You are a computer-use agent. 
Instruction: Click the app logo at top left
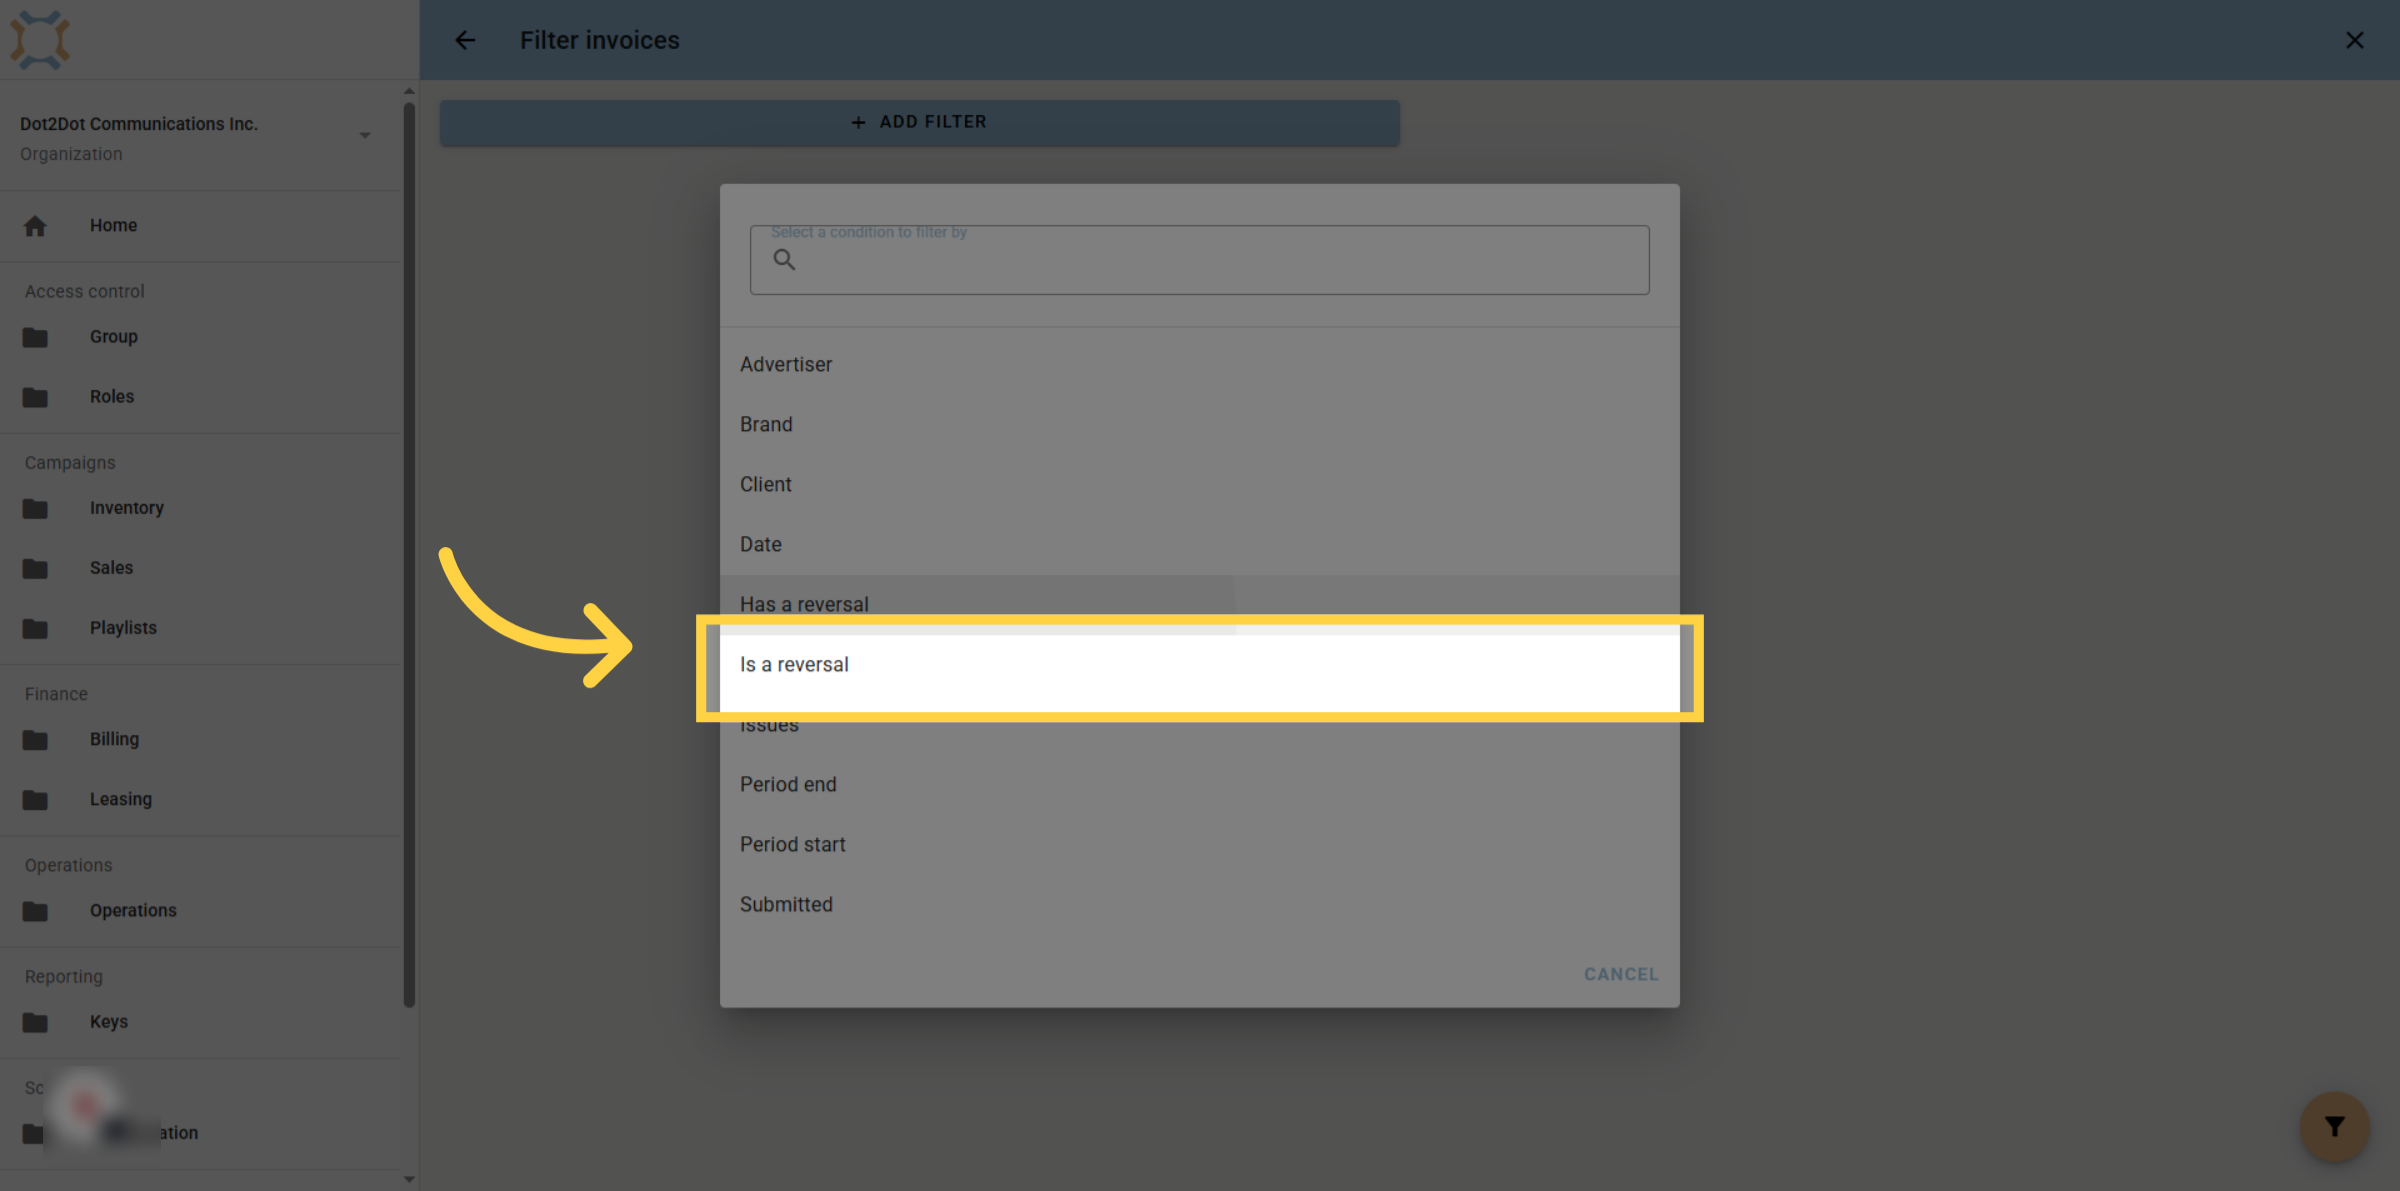(40, 40)
